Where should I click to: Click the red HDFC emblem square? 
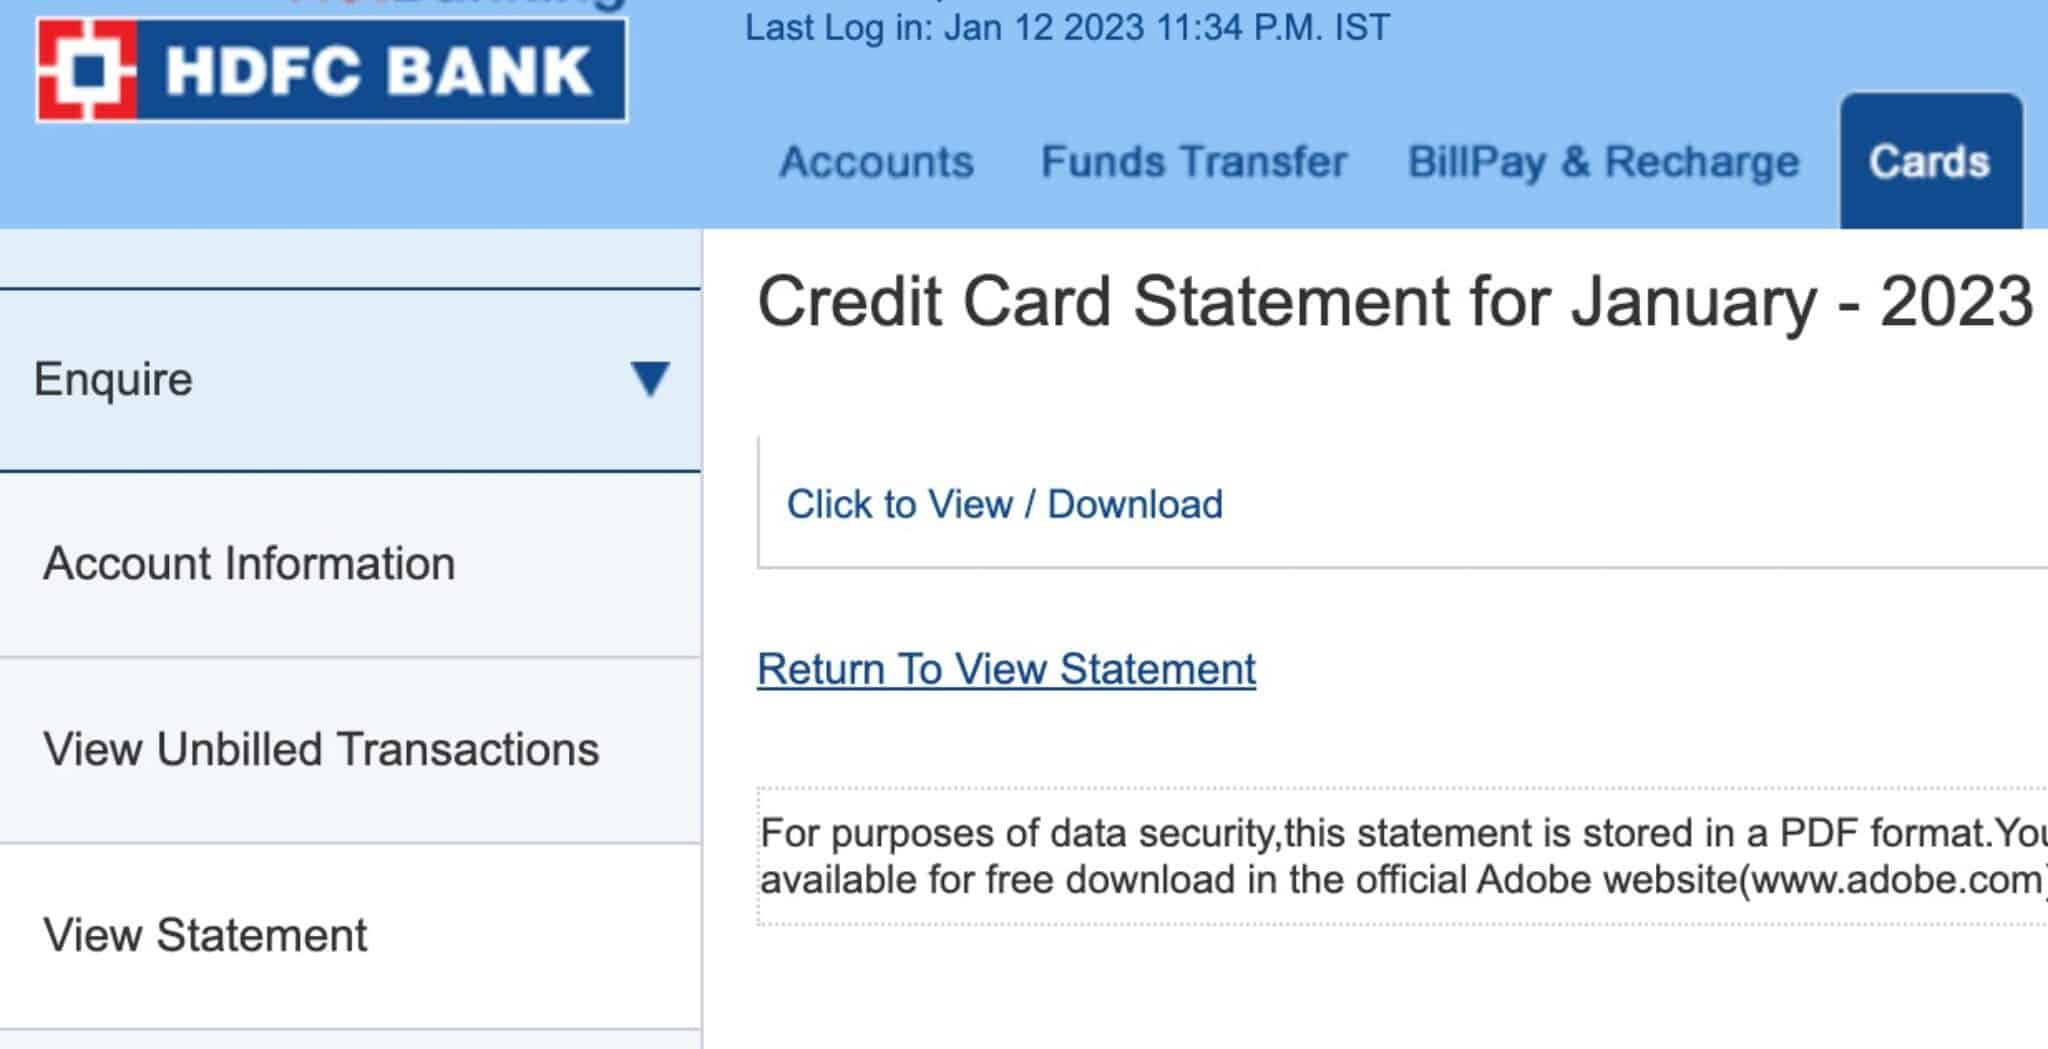point(88,70)
